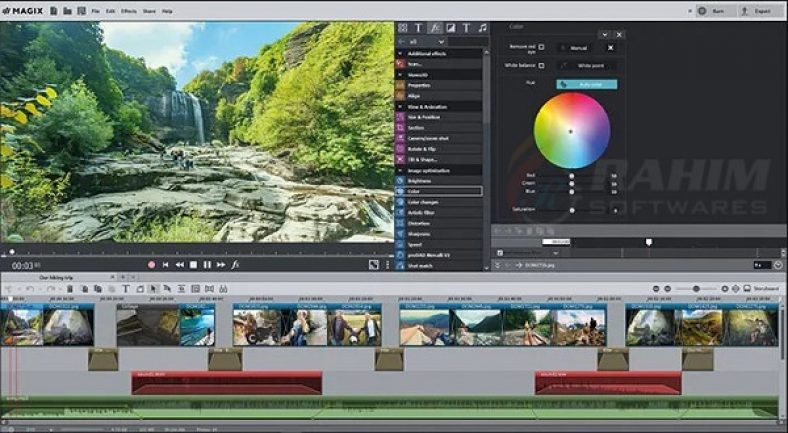Open the music note audio tab icon
Image resolution: width=788 pixels, height=433 pixels.
pyautogui.click(x=483, y=28)
